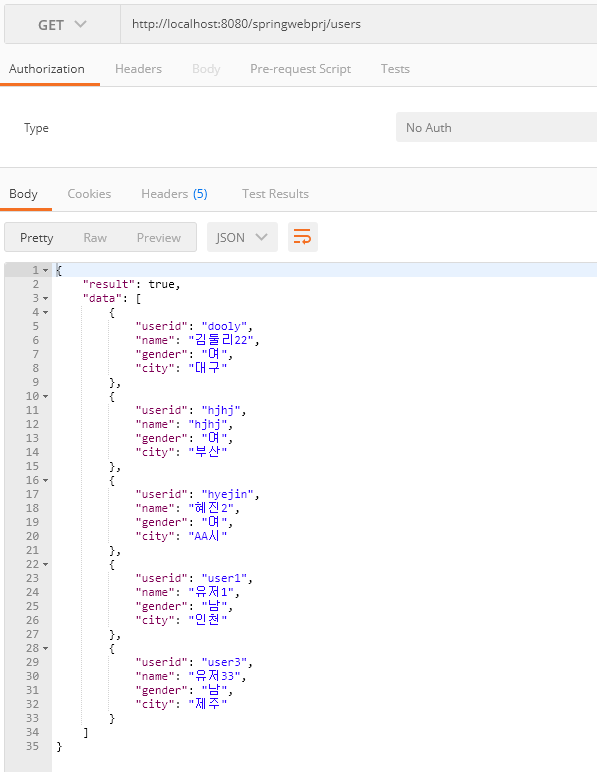Open the request Headers tab
The height and width of the screenshot is (772, 597).
point(138,69)
